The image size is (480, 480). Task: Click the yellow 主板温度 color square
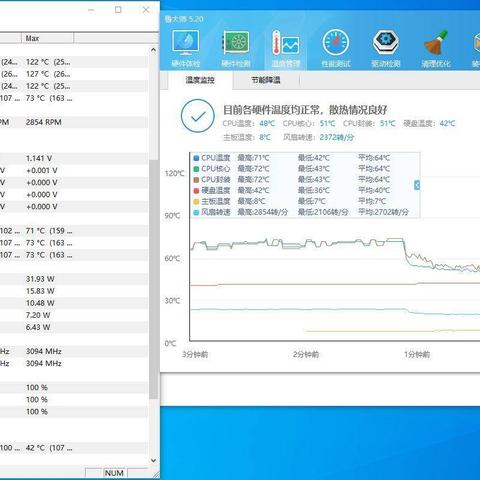click(x=196, y=201)
